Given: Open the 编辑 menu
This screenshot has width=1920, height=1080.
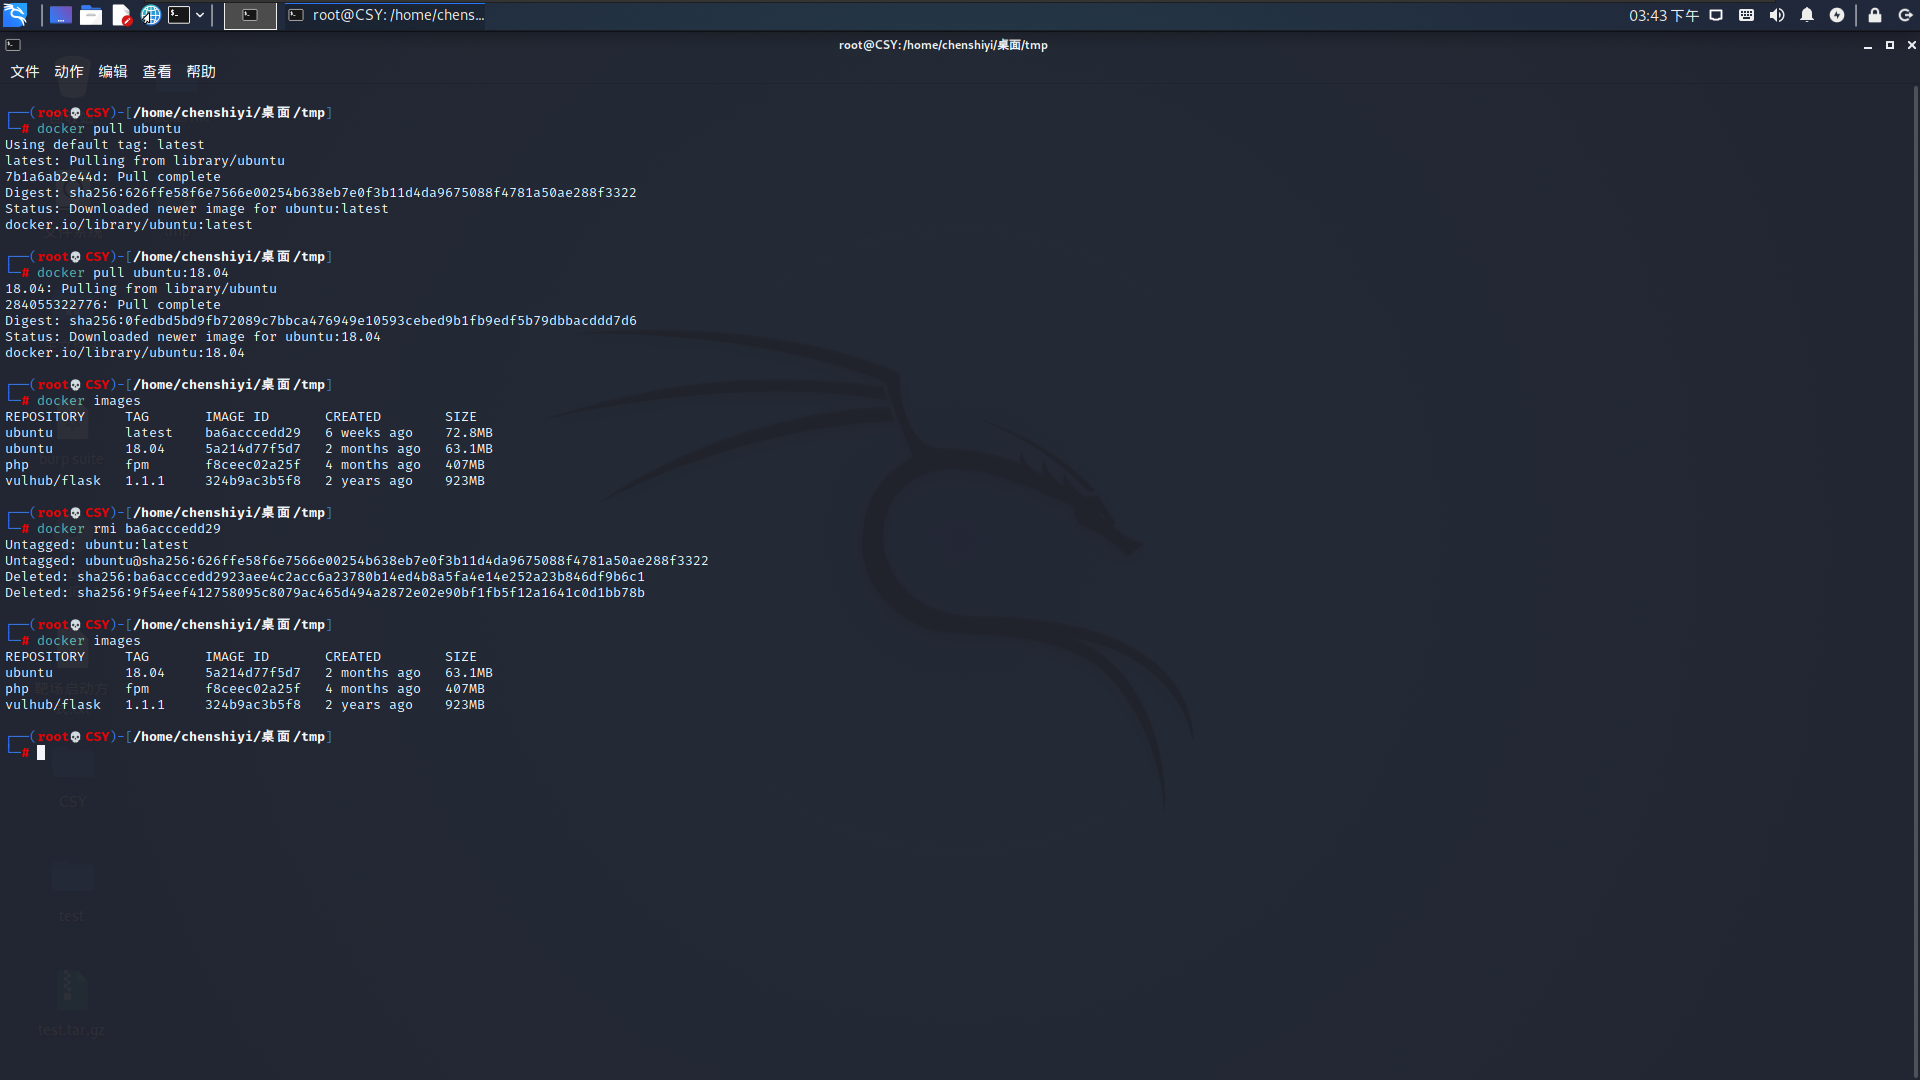Looking at the screenshot, I should tap(113, 72).
